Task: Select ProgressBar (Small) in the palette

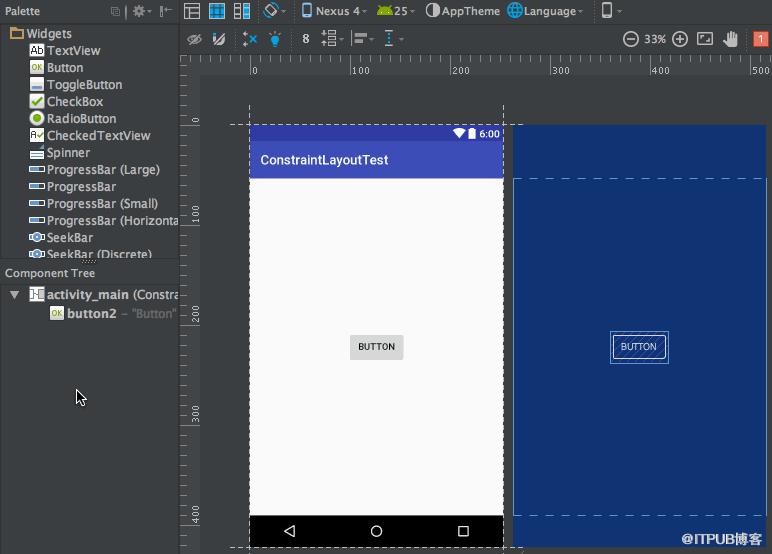Action: click(94, 203)
